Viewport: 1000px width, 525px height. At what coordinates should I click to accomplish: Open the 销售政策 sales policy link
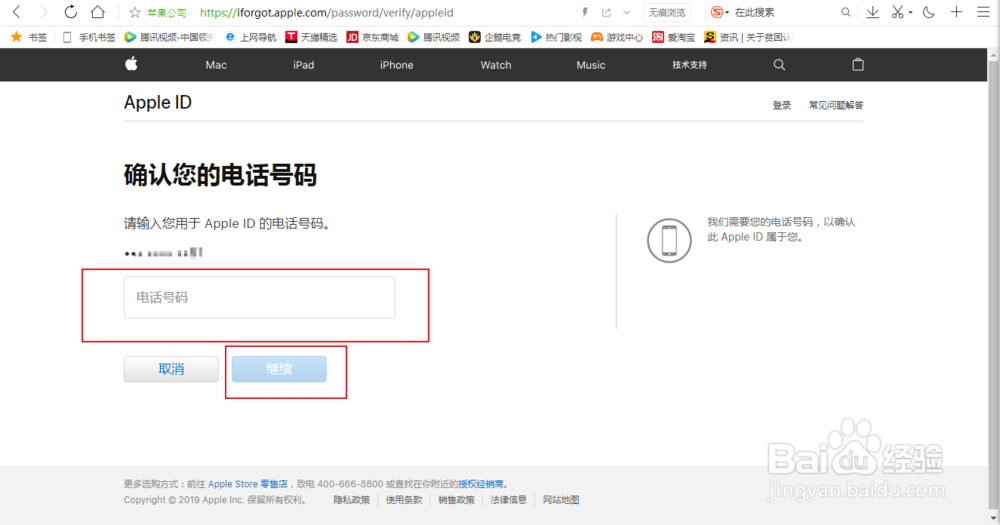click(x=456, y=500)
